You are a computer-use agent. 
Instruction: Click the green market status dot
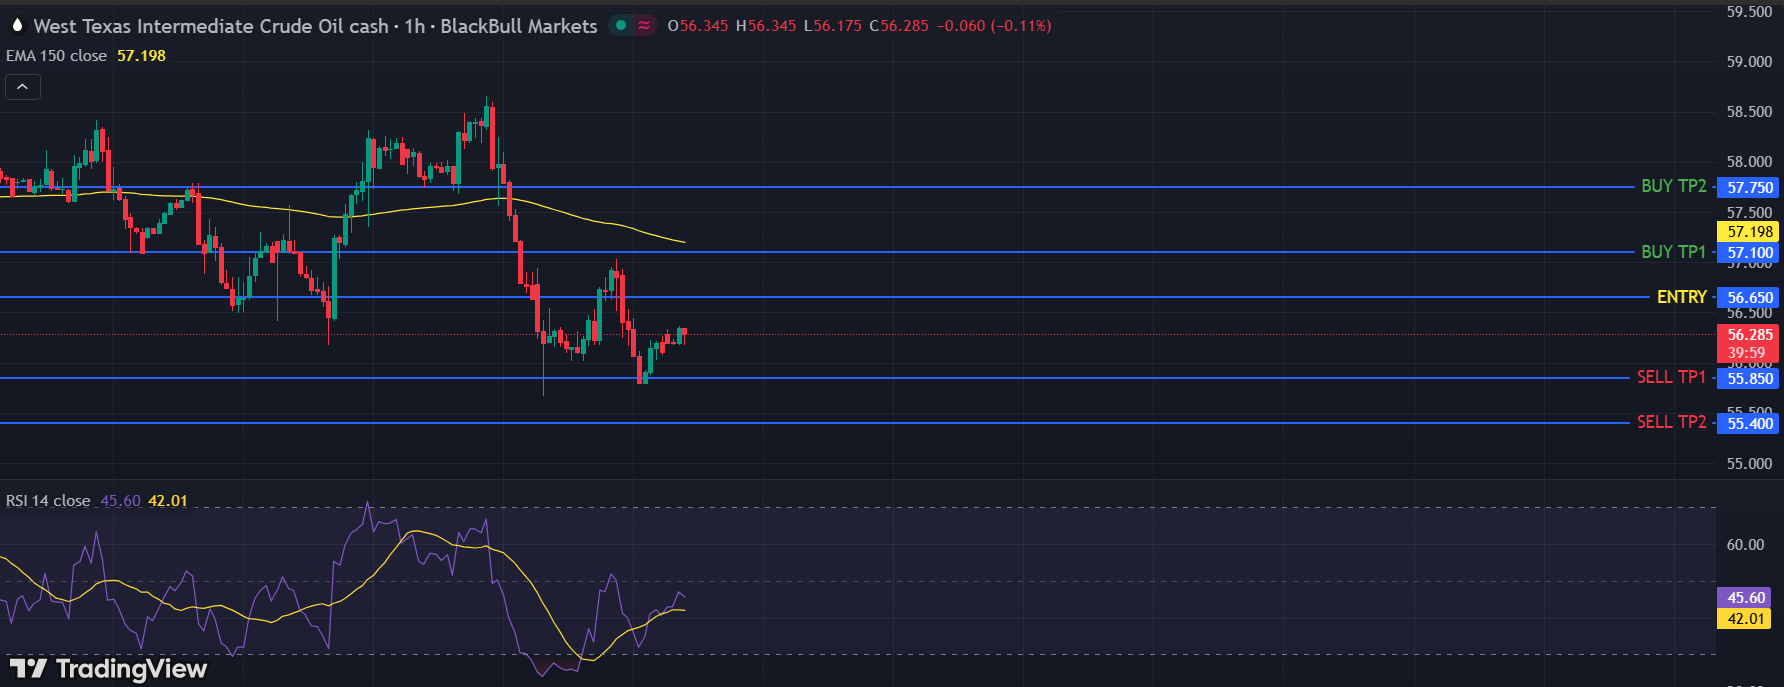coord(621,25)
